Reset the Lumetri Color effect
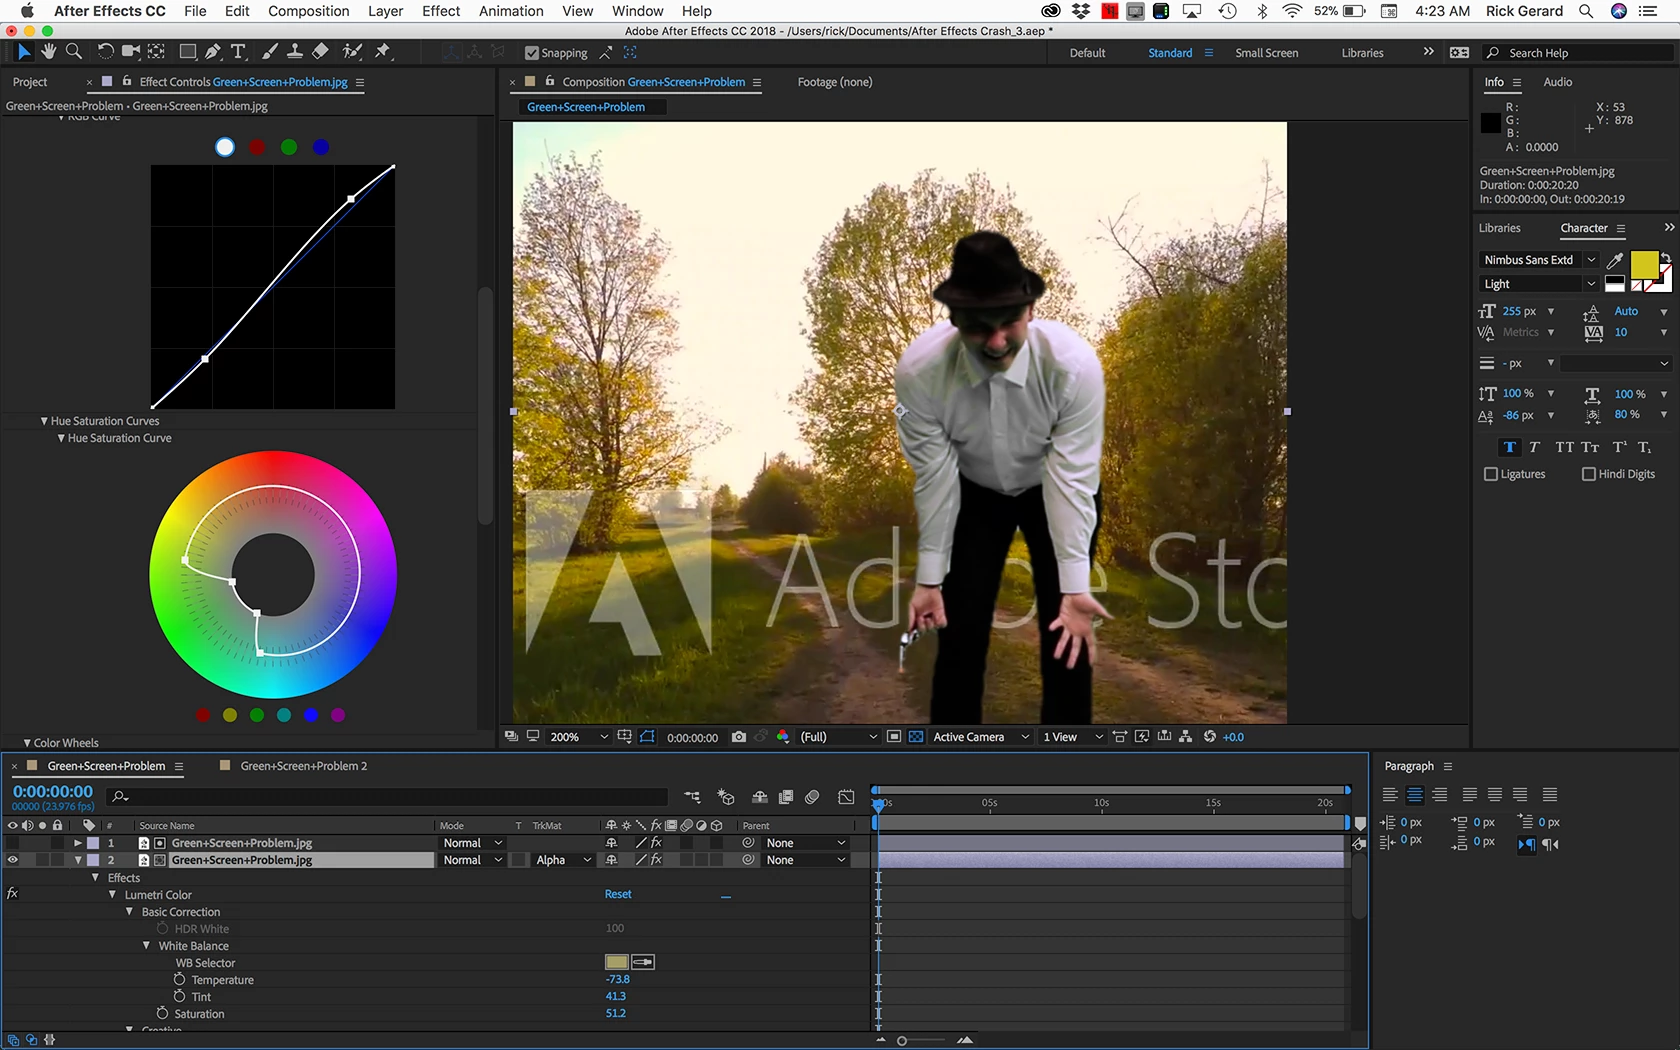 click(618, 894)
